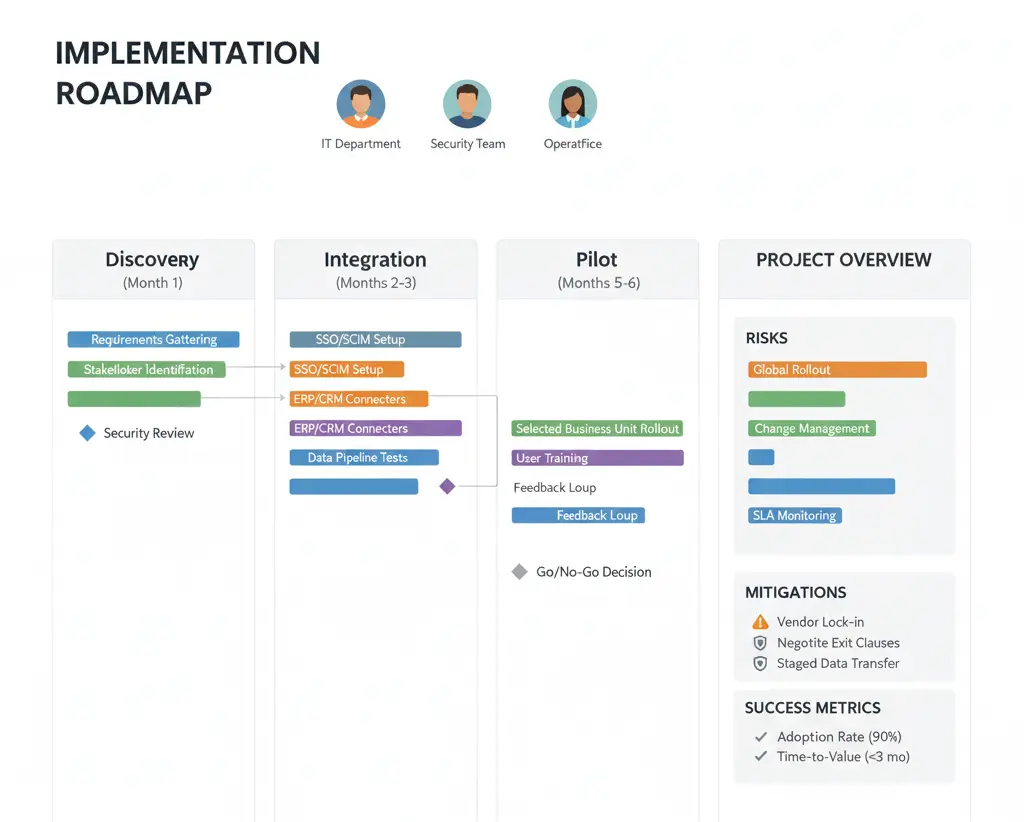1024x822 pixels.
Task: Select the shield icon beside Negotite Exit Clauses
Action: coord(760,643)
